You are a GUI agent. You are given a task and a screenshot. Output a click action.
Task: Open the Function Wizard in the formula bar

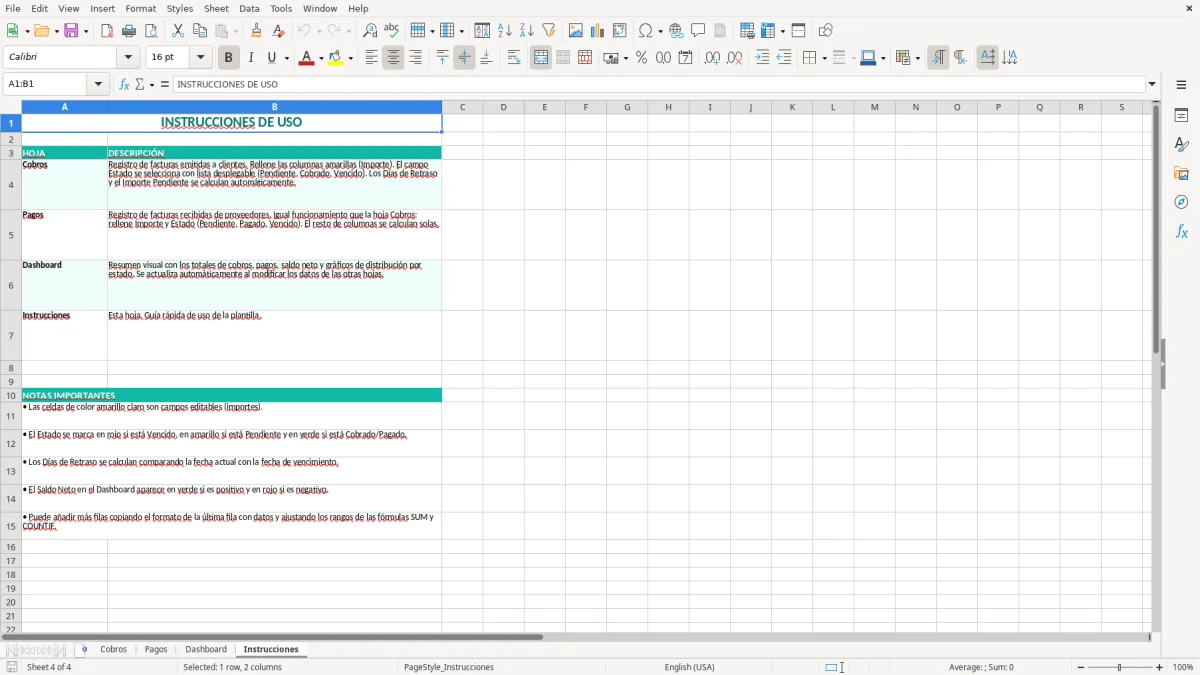click(x=125, y=85)
